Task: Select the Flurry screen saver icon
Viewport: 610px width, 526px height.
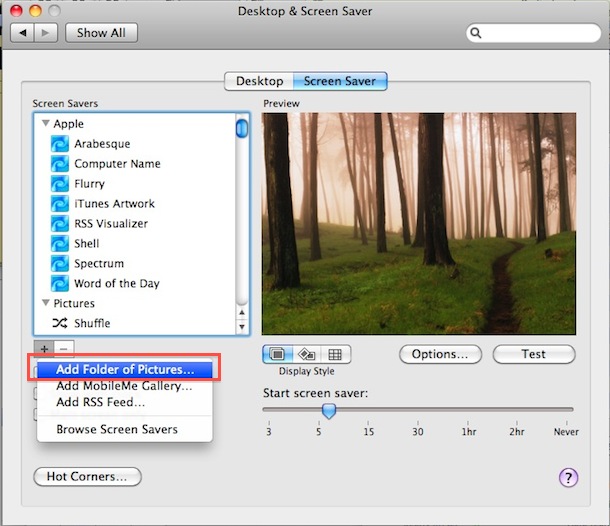Action: (60, 184)
